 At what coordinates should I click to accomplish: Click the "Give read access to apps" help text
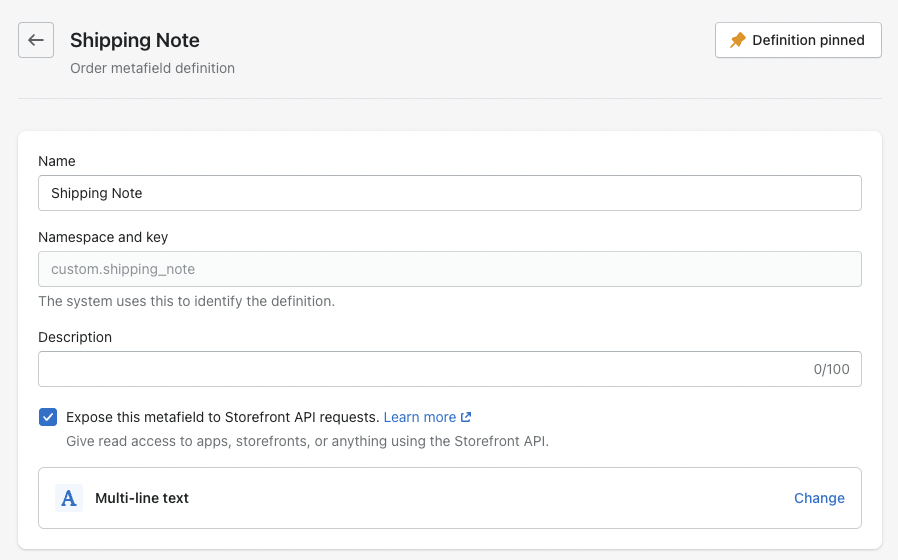(307, 440)
